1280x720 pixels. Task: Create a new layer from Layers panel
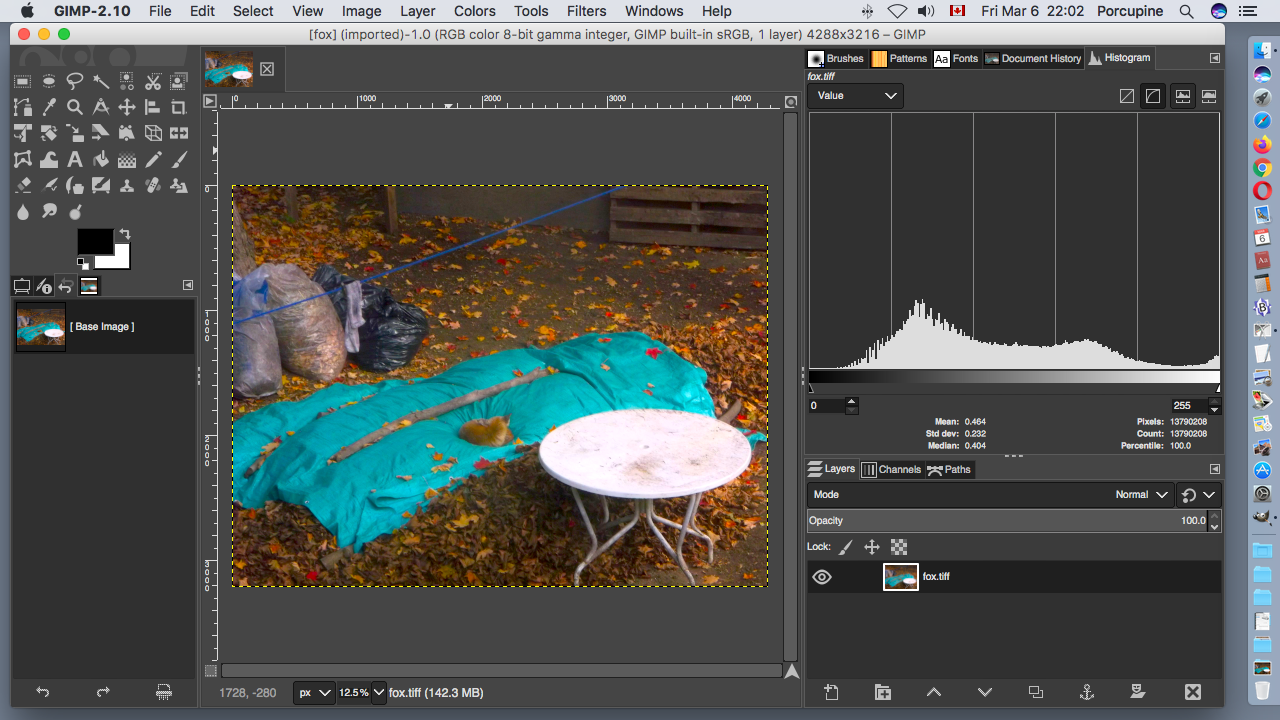[831, 692]
